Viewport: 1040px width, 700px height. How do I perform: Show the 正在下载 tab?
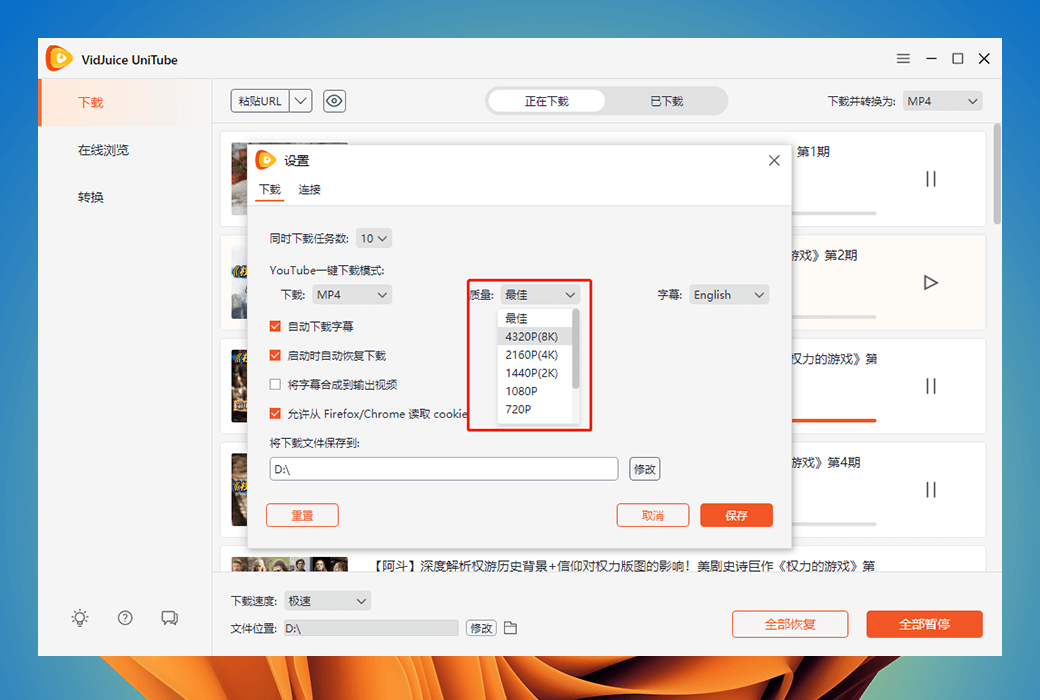click(x=547, y=101)
